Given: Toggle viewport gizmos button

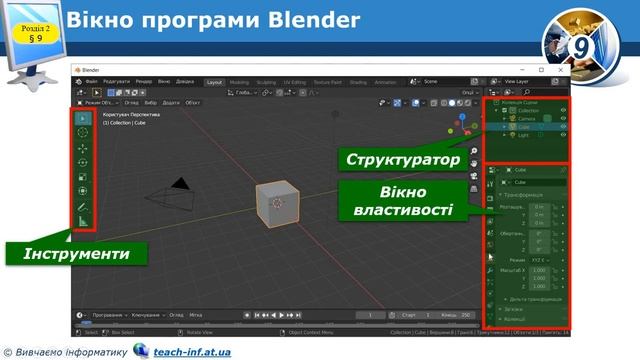Looking at the screenshot, I should pyautogui.click(x=397, y=103).
